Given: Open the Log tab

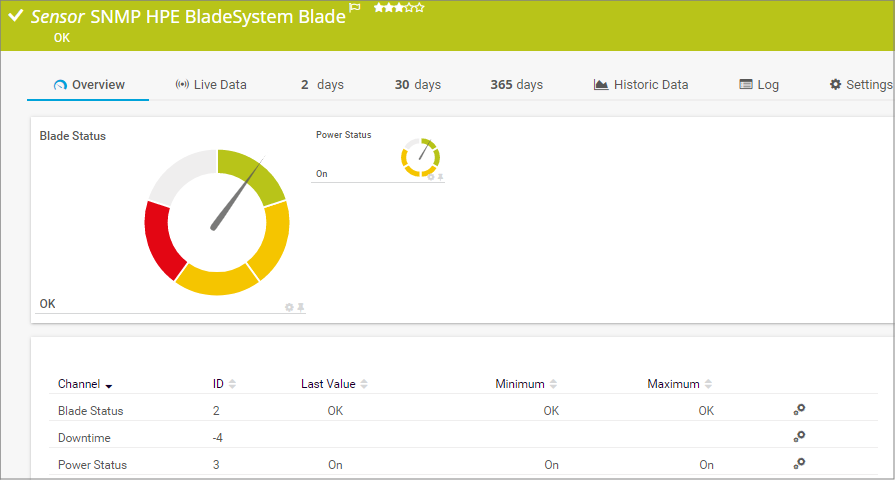Looking at the screenshot, I should tap(759, 85).
